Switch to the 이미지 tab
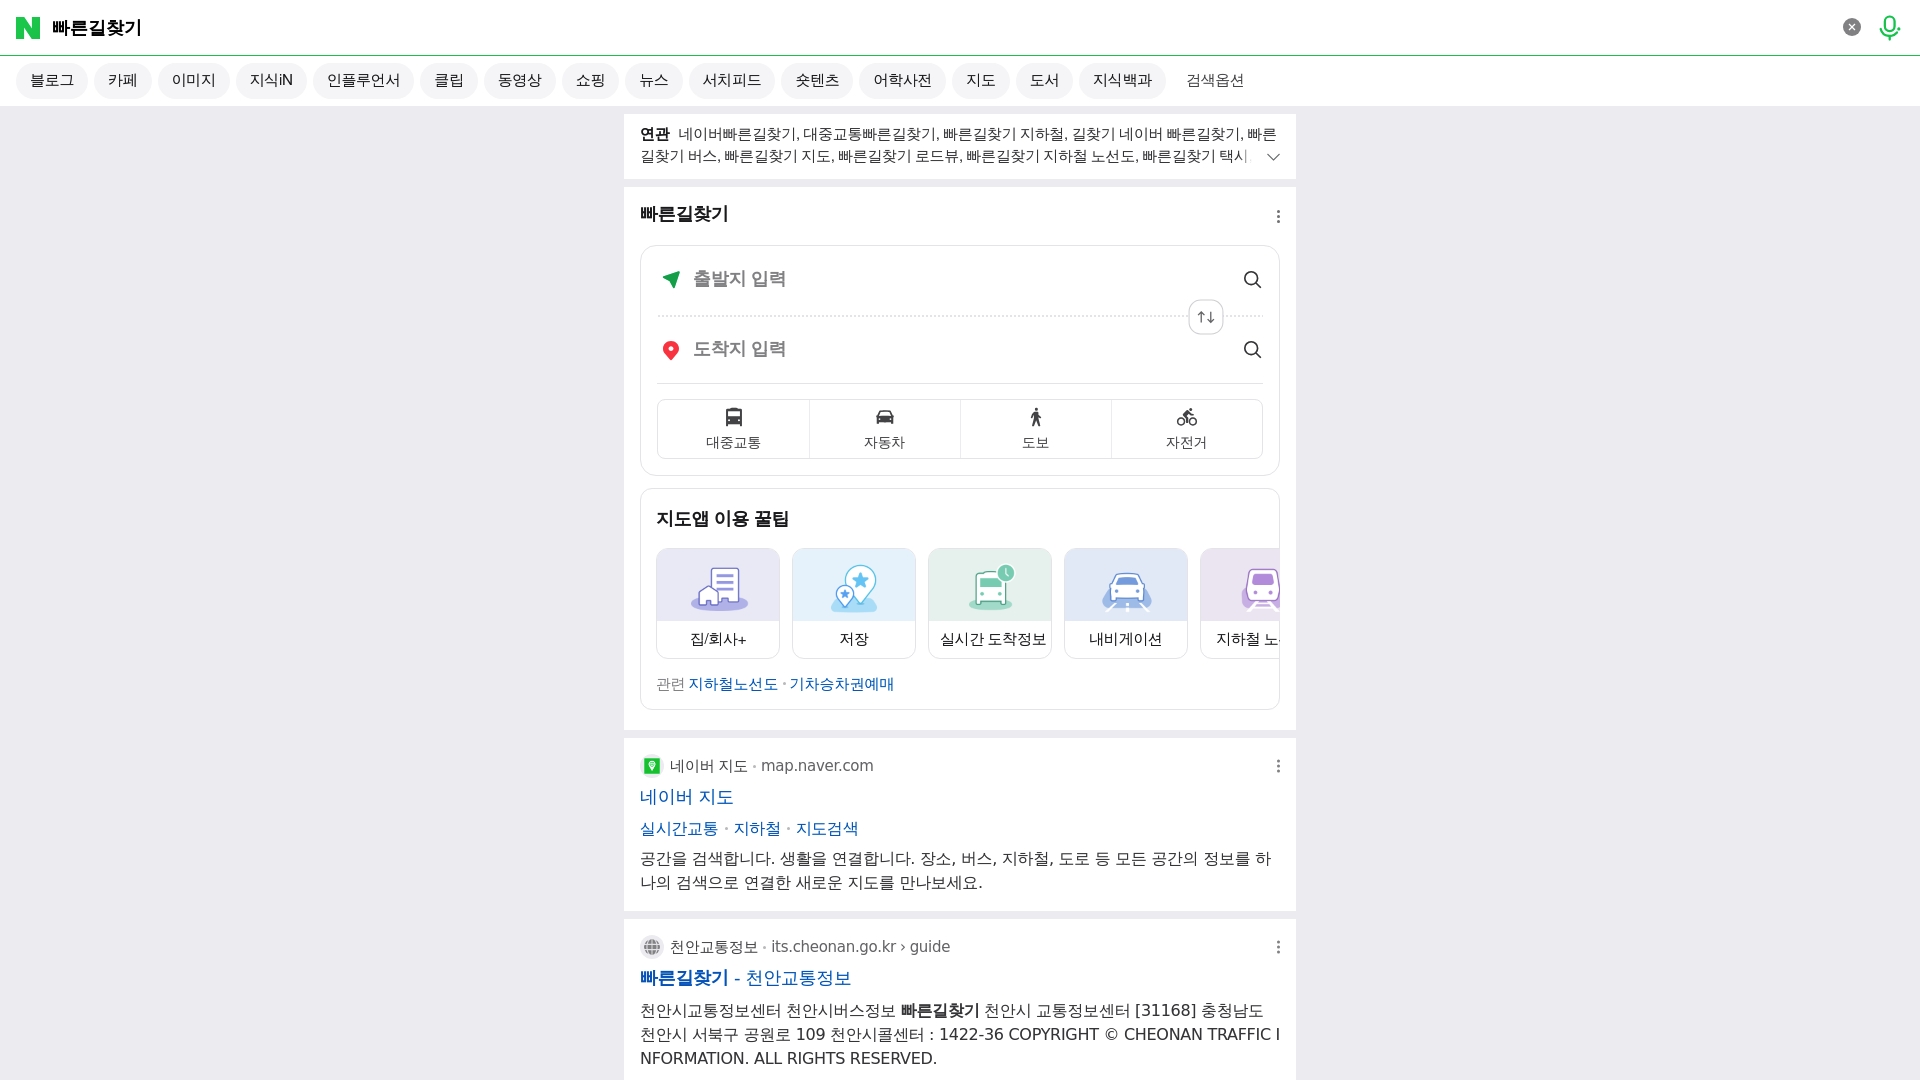 coord(194,81)
